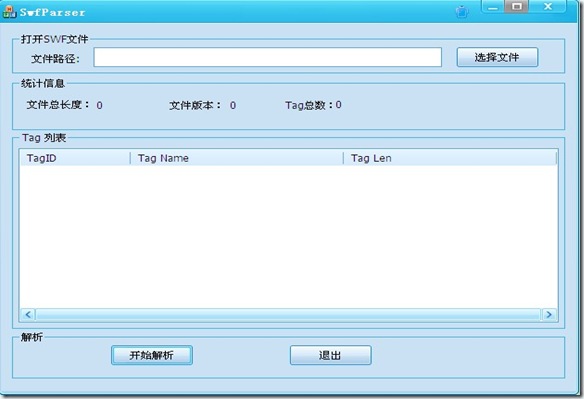The height and width of the screenshot is (399, 584).
Task: Click the horizontal scrollbar track of Tag list
Action: [288, 314]
